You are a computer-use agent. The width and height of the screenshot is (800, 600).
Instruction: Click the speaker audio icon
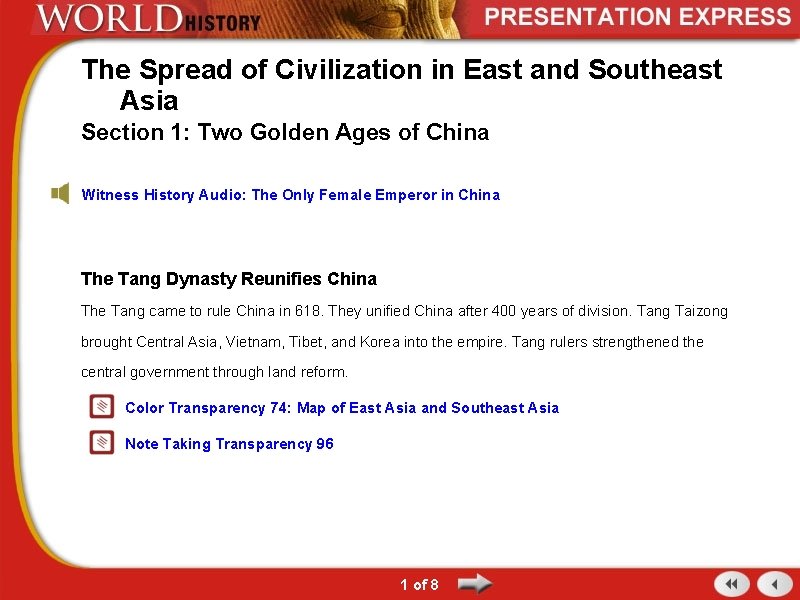(x=60, y=194)
